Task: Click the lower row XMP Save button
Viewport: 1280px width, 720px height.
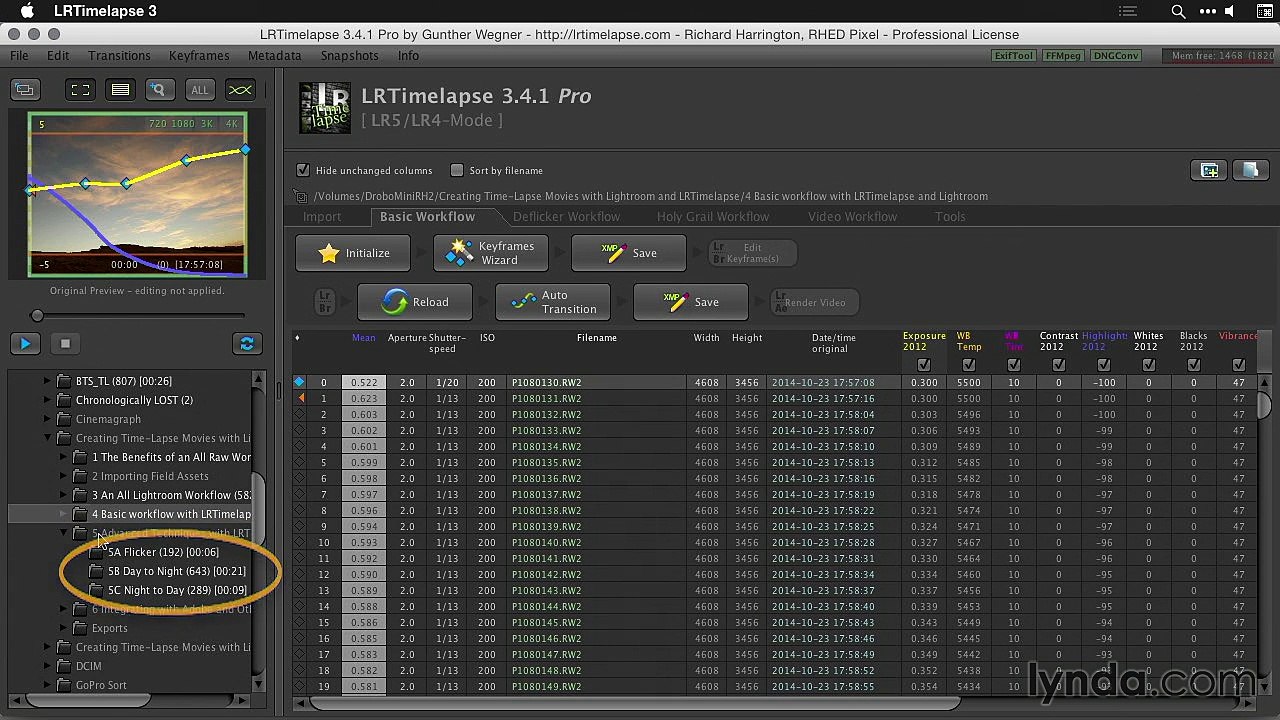Action: point(691,302)
